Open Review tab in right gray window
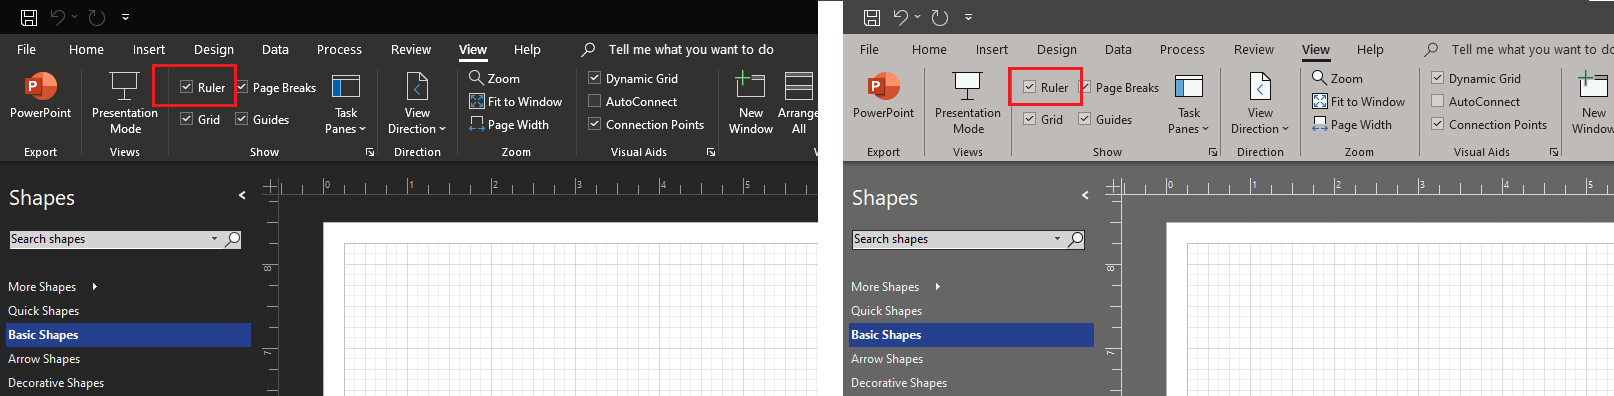Image resolution: width=1614 pixels, height=396 pixels. 1254,49
